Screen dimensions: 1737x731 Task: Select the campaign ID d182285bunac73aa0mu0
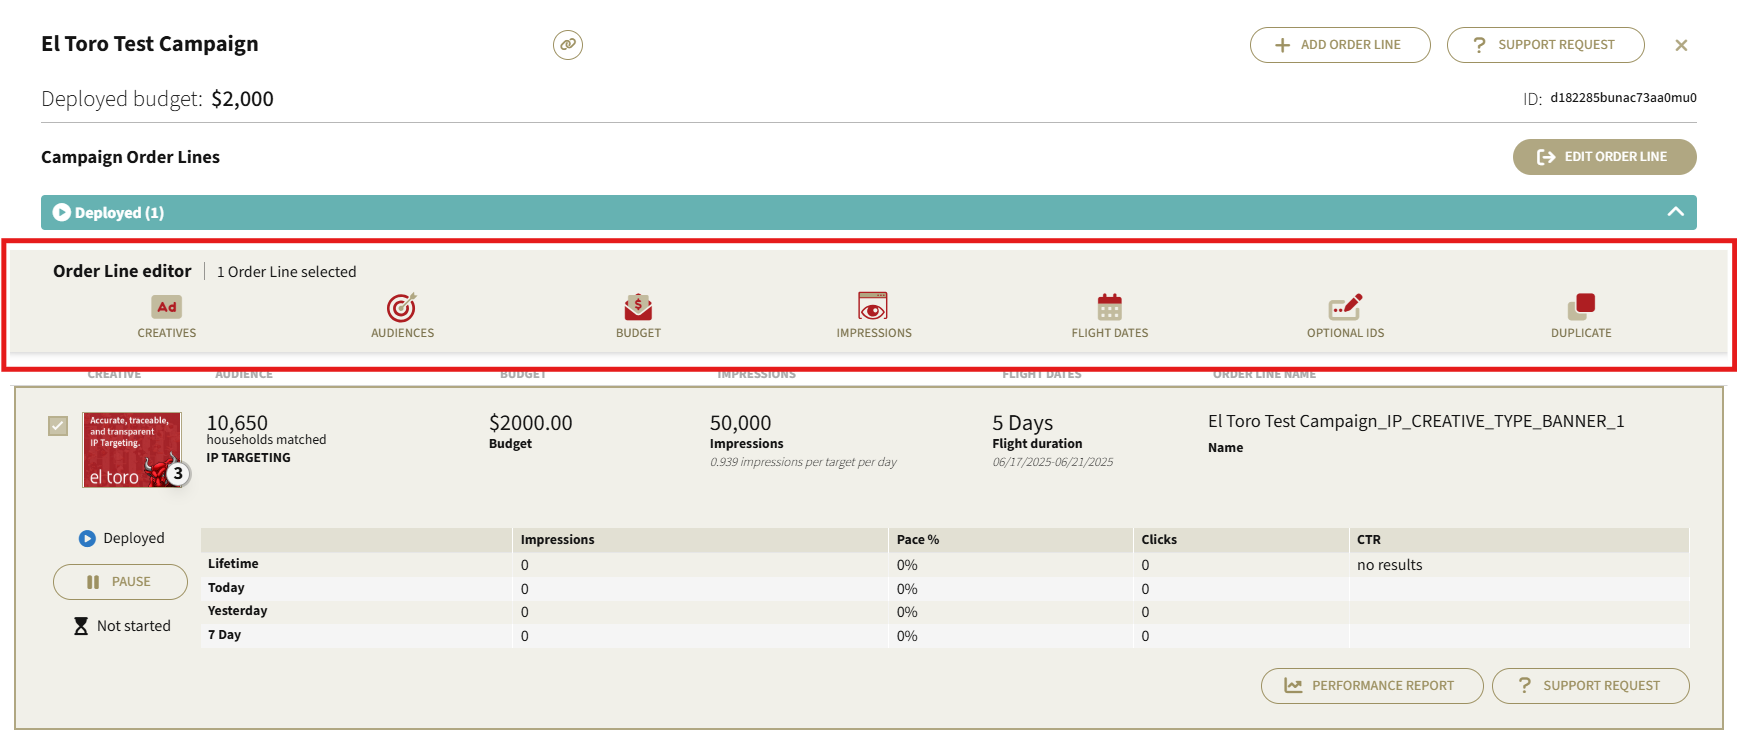[1623, 98]
